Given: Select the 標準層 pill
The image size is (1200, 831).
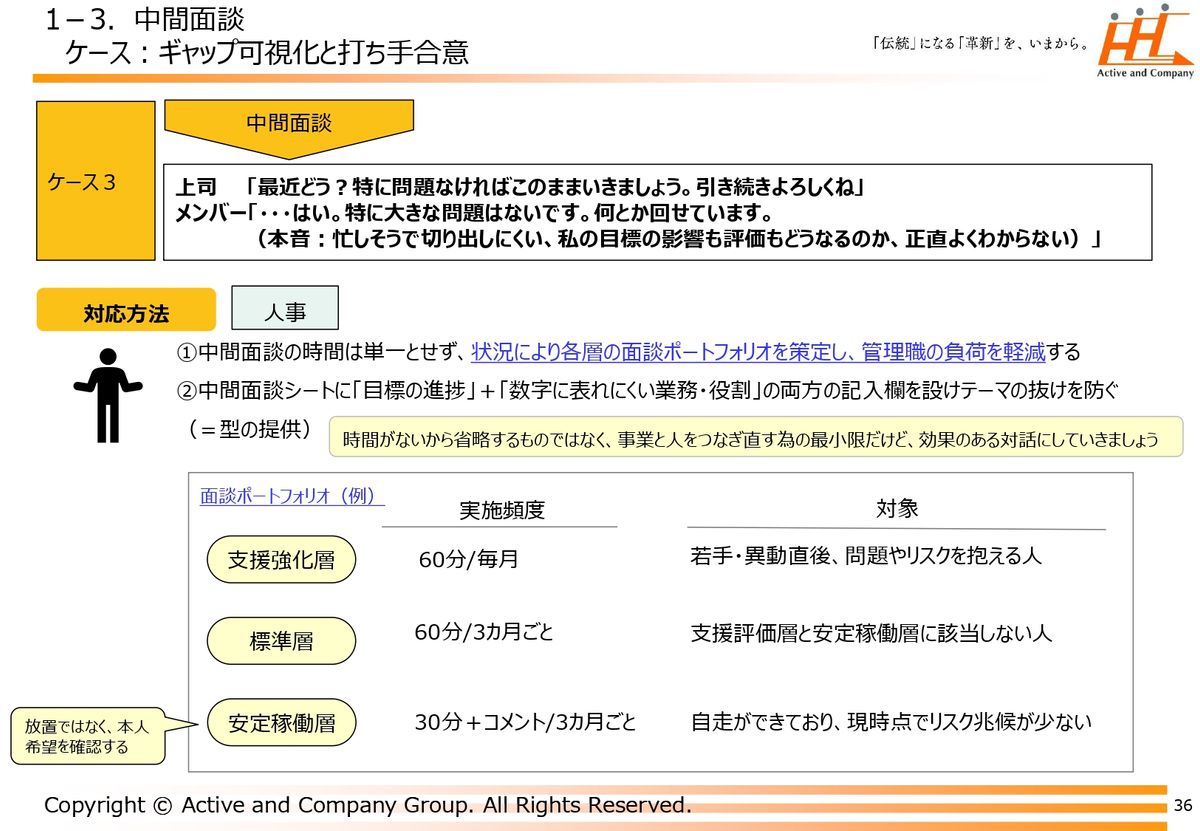Looking at the screenshot, I should [x=281, y=641].
